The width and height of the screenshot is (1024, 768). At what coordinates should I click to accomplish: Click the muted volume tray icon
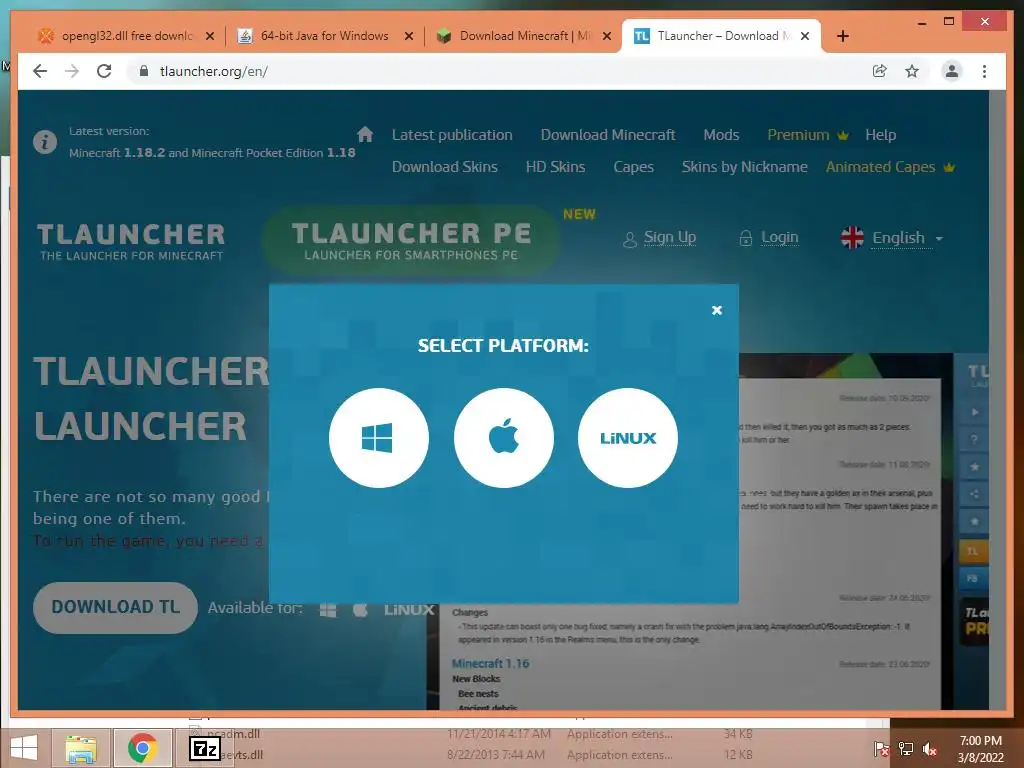pos(929,749)
